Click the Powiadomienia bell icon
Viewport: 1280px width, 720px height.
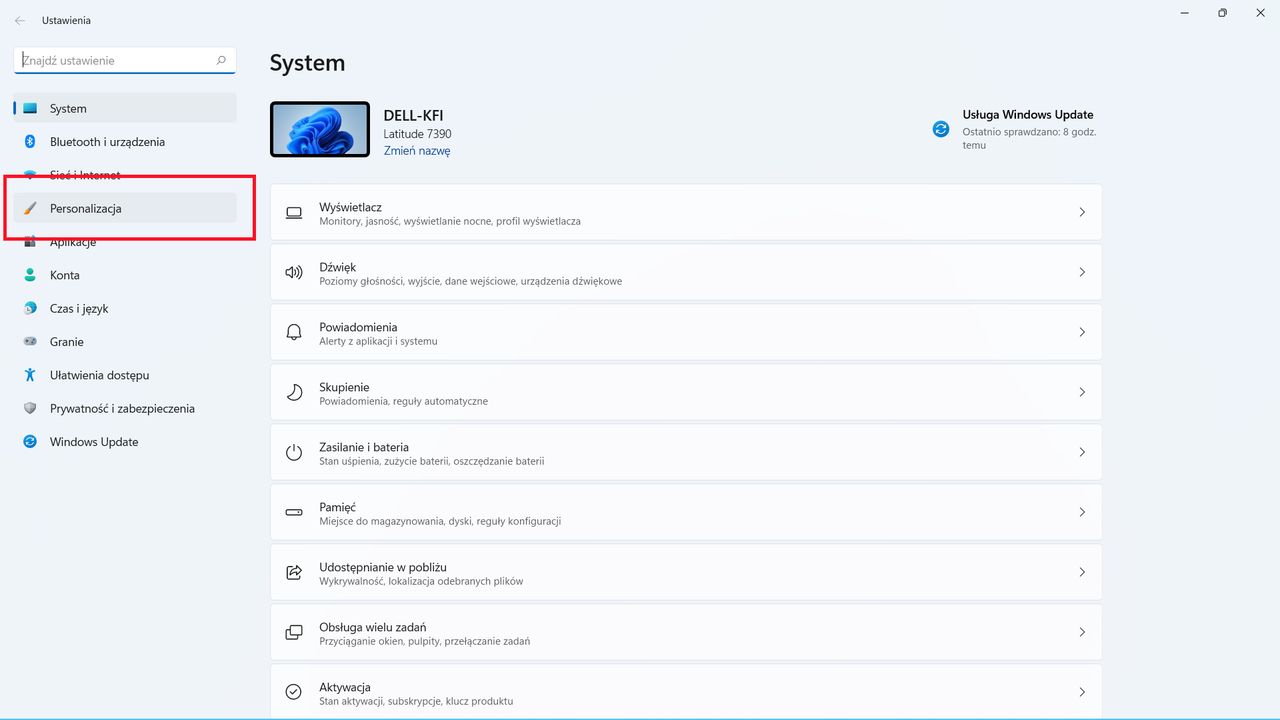pyautogui.click(x=293, y=332)
